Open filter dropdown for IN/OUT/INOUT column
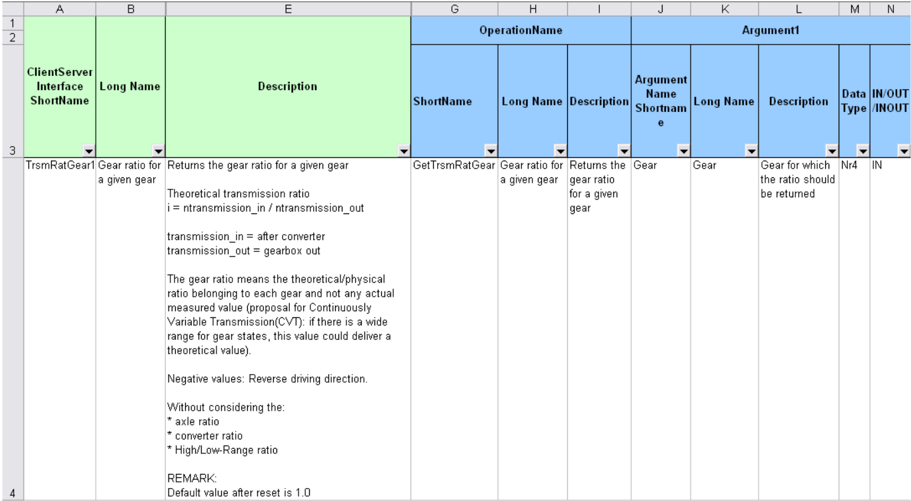Screen dimensions: 911x501 [903, 151]
